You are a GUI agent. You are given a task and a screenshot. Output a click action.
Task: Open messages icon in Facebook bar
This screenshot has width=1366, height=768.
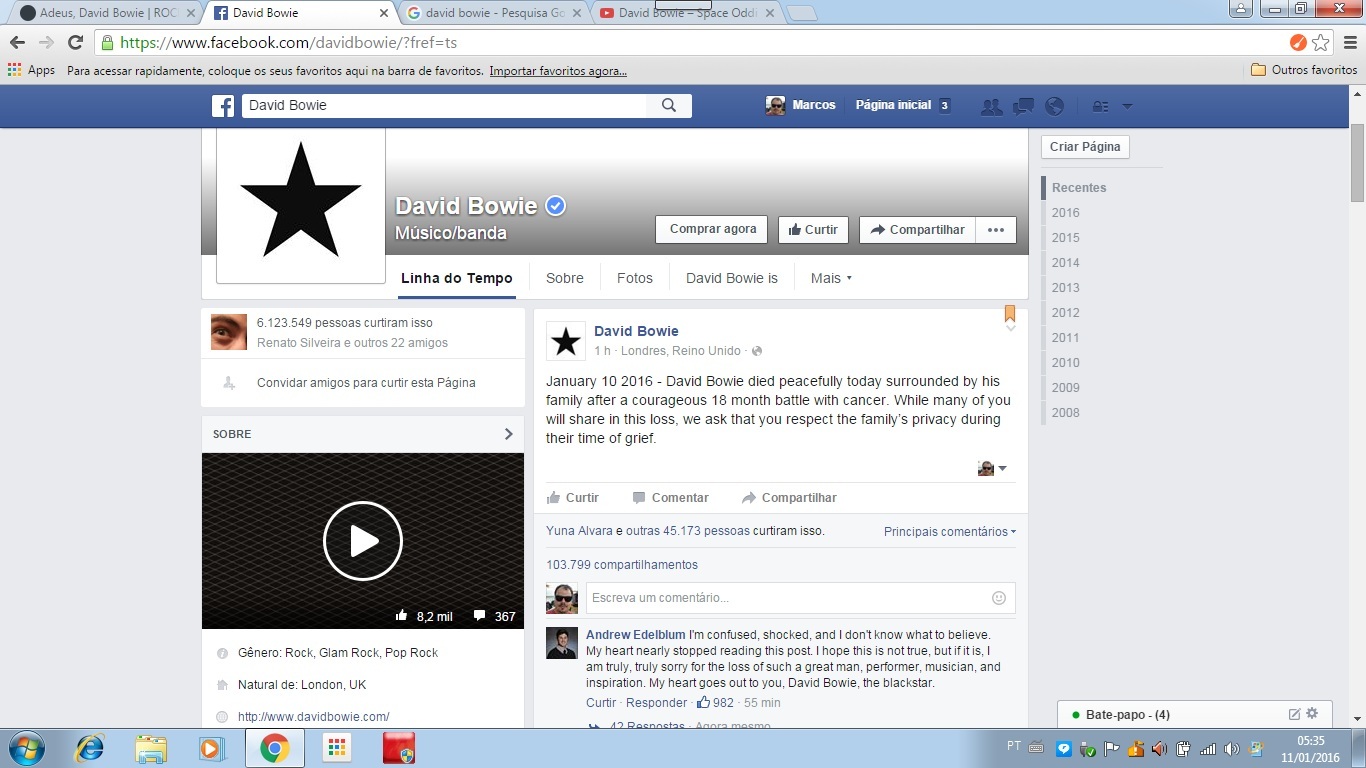[1023, 106]
